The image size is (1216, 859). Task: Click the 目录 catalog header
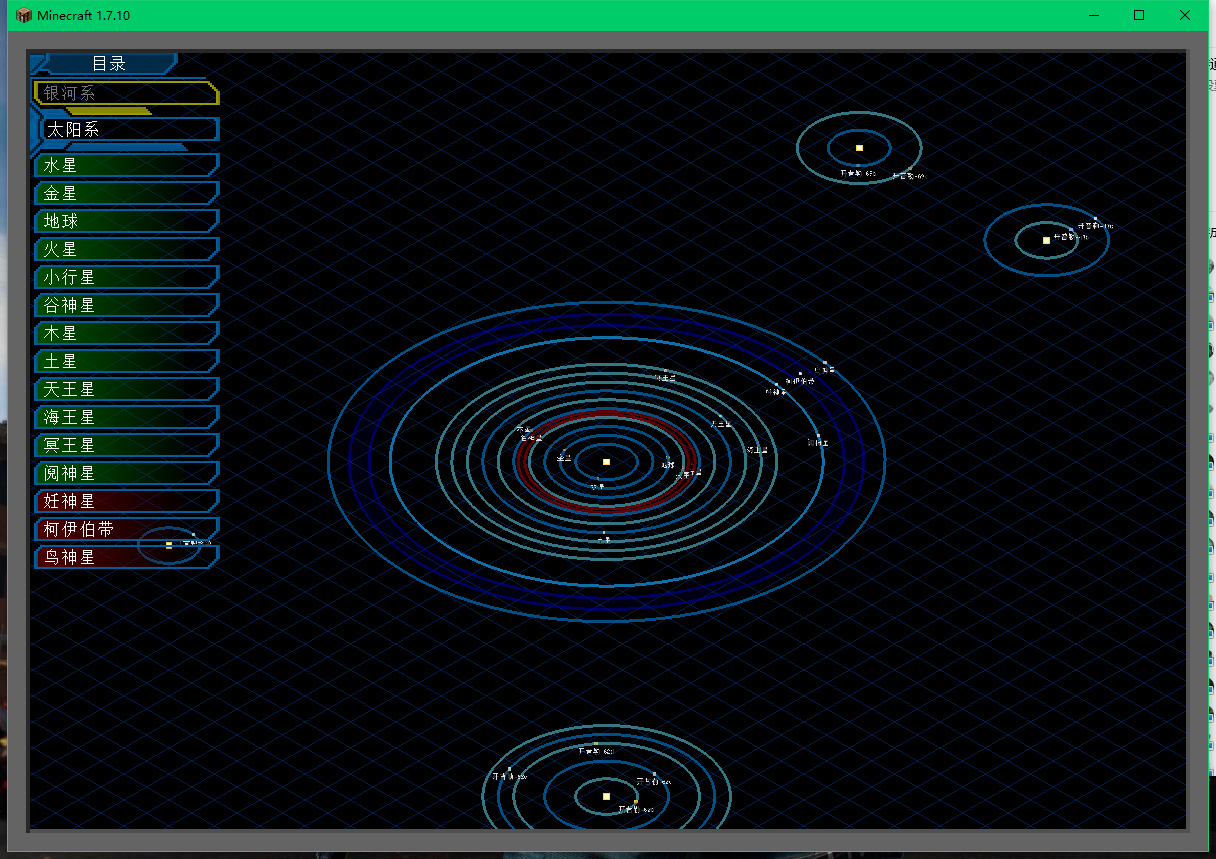(110, 64)
